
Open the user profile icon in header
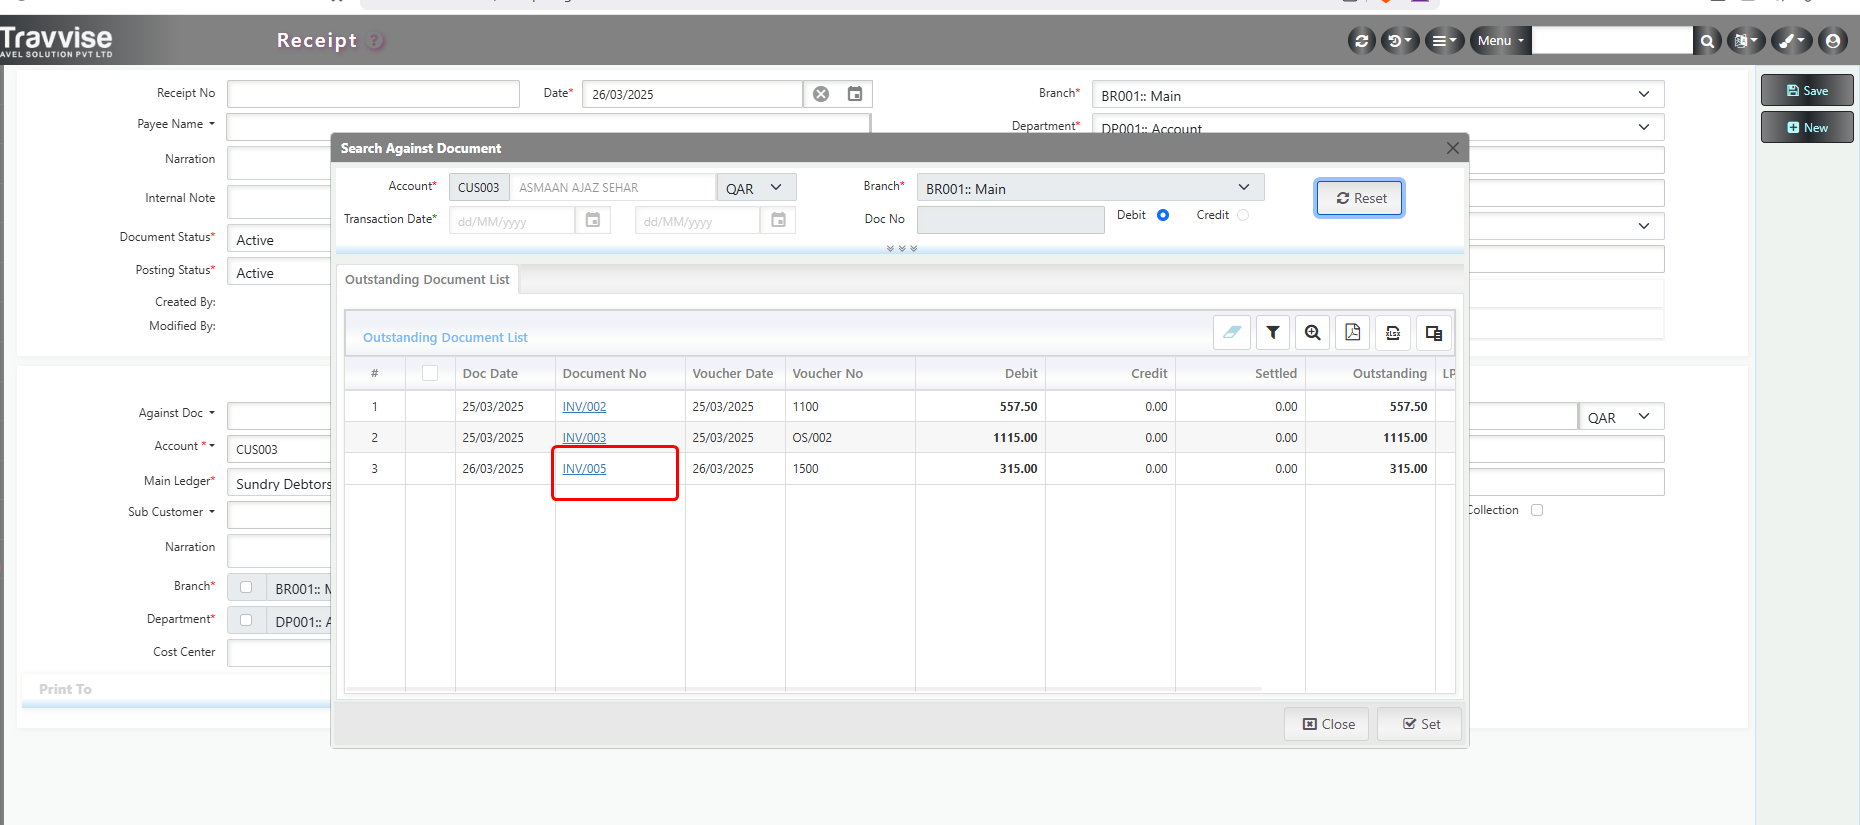point(1832,41)
